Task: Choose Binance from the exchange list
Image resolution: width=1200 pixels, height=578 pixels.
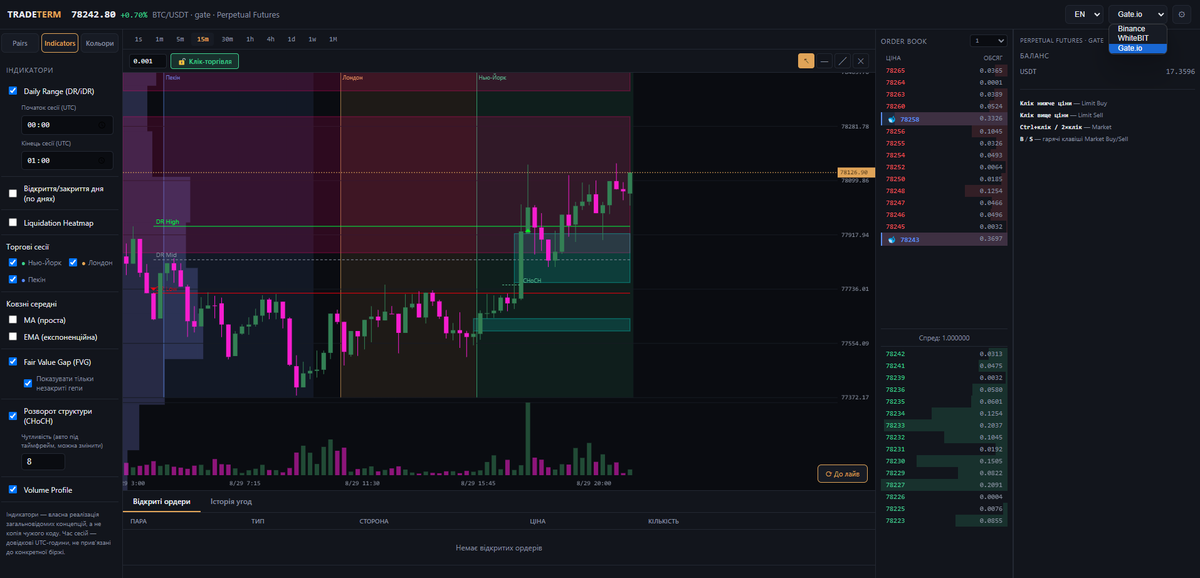Action: coord(1138,29)
